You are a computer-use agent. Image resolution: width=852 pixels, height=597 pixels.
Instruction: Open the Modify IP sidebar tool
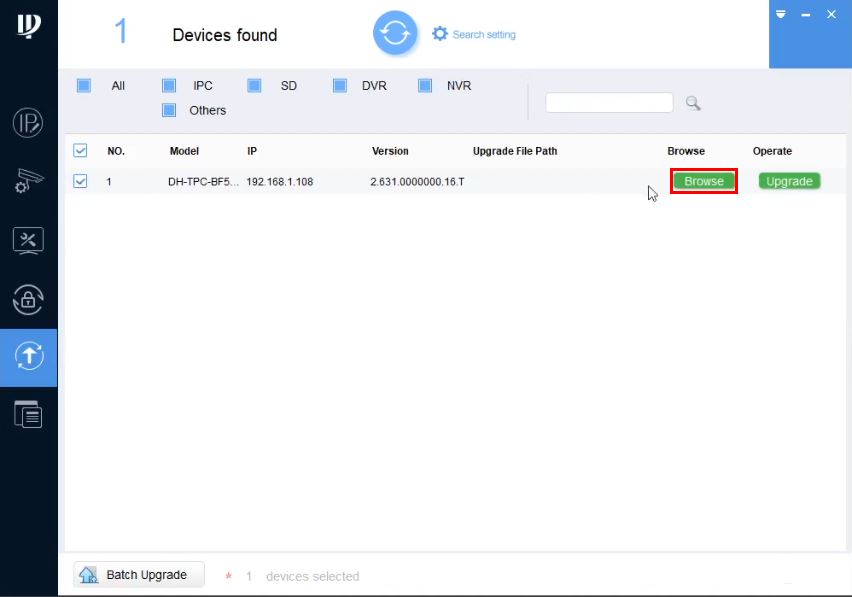(x=28, y=123)
